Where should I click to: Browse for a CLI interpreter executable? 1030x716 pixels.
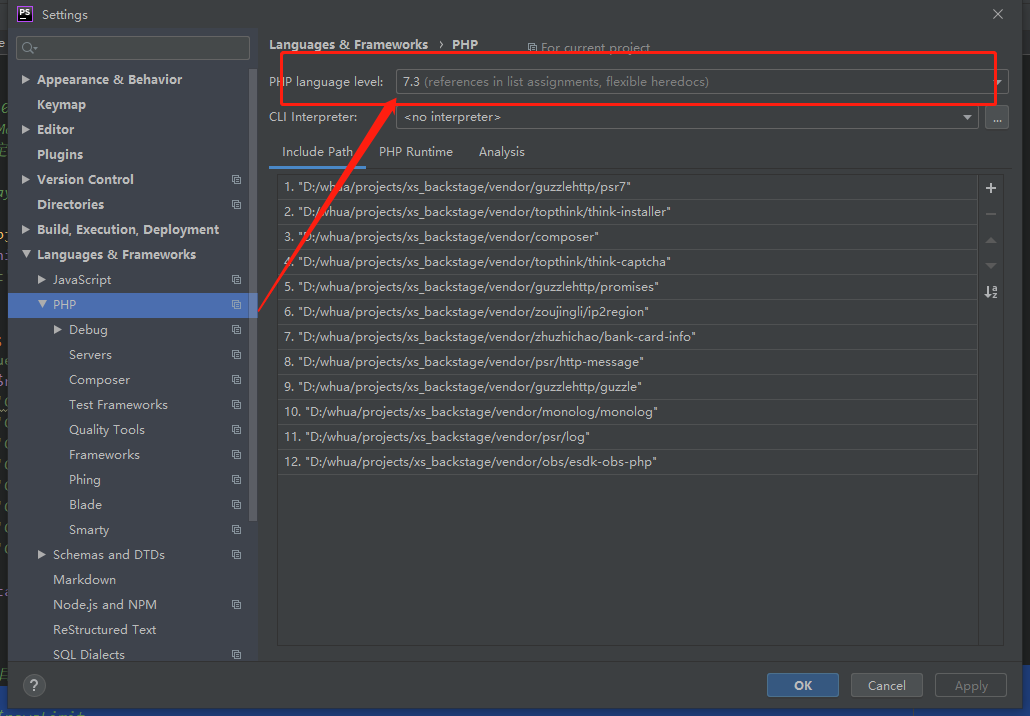click(x=997, y=117)
